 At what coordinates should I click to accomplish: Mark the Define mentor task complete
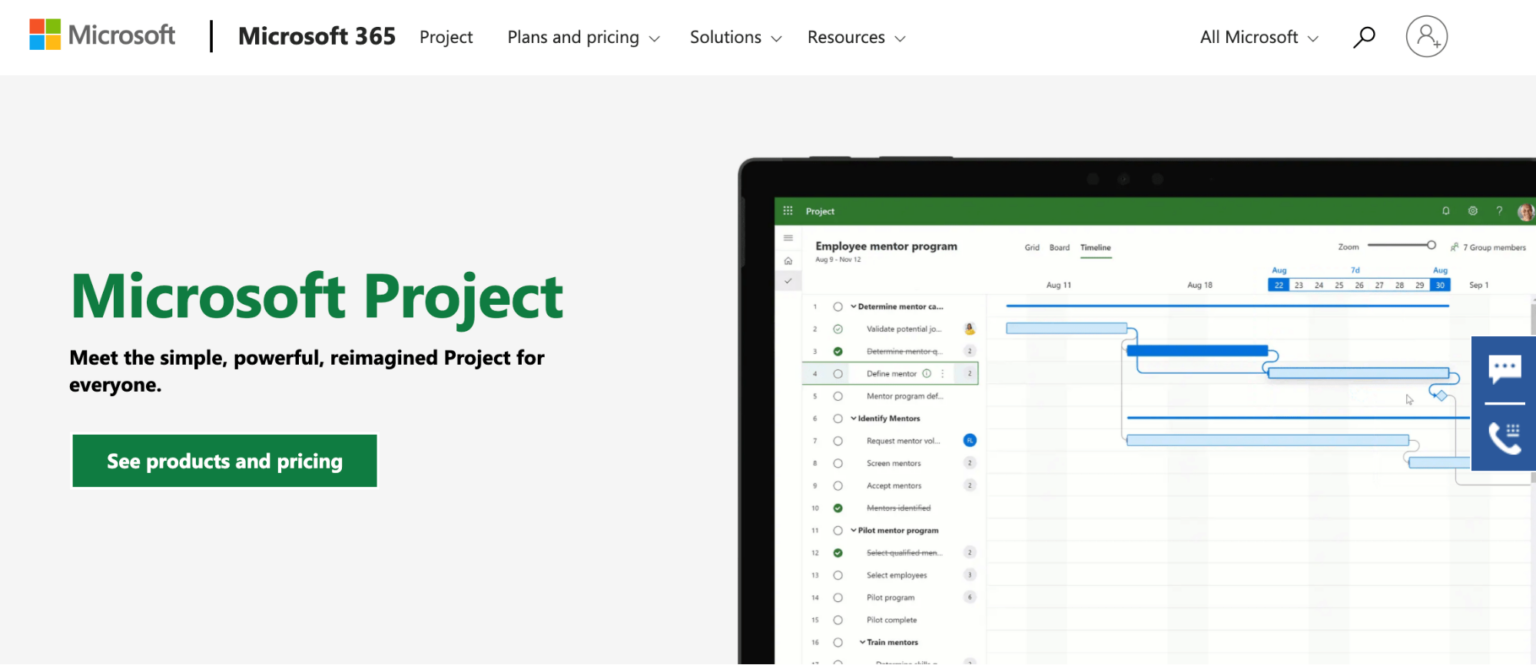coord(838,372)
